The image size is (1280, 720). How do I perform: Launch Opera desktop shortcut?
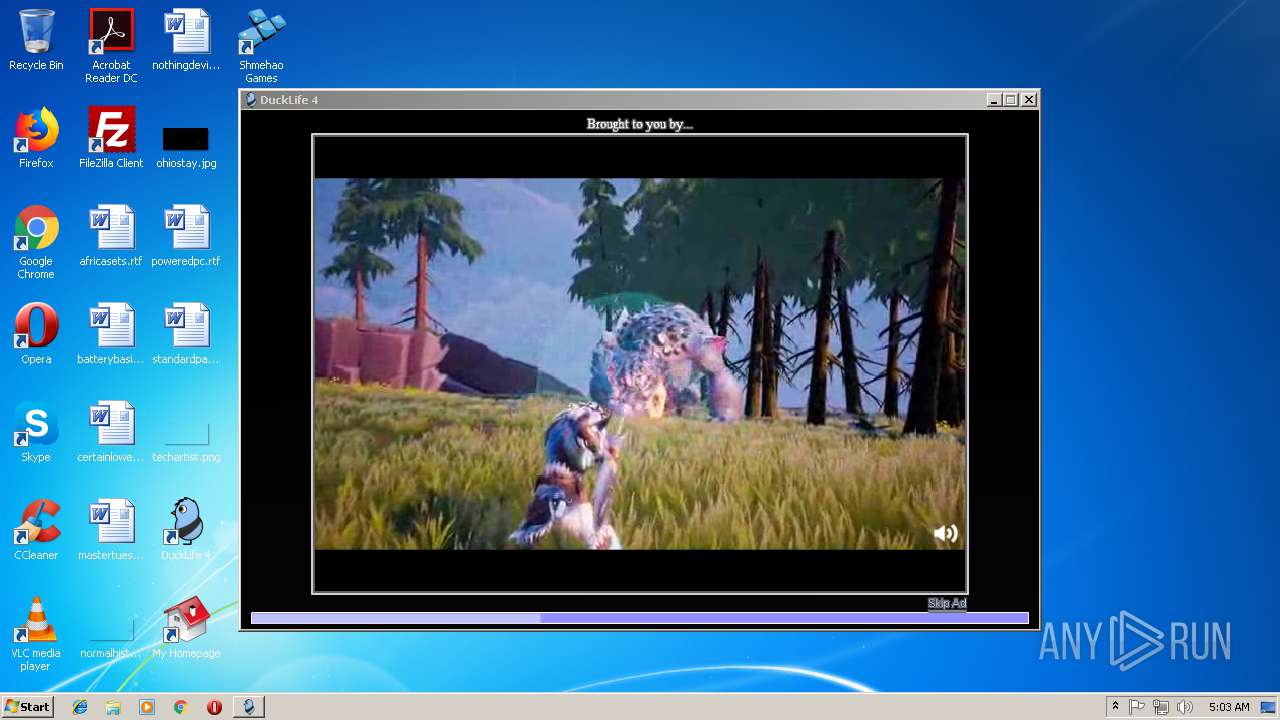(x=36, y=335)
